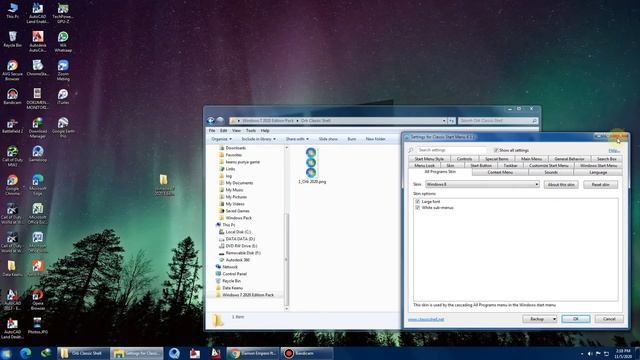Show hidden icons tray arrow

[582, 353]
